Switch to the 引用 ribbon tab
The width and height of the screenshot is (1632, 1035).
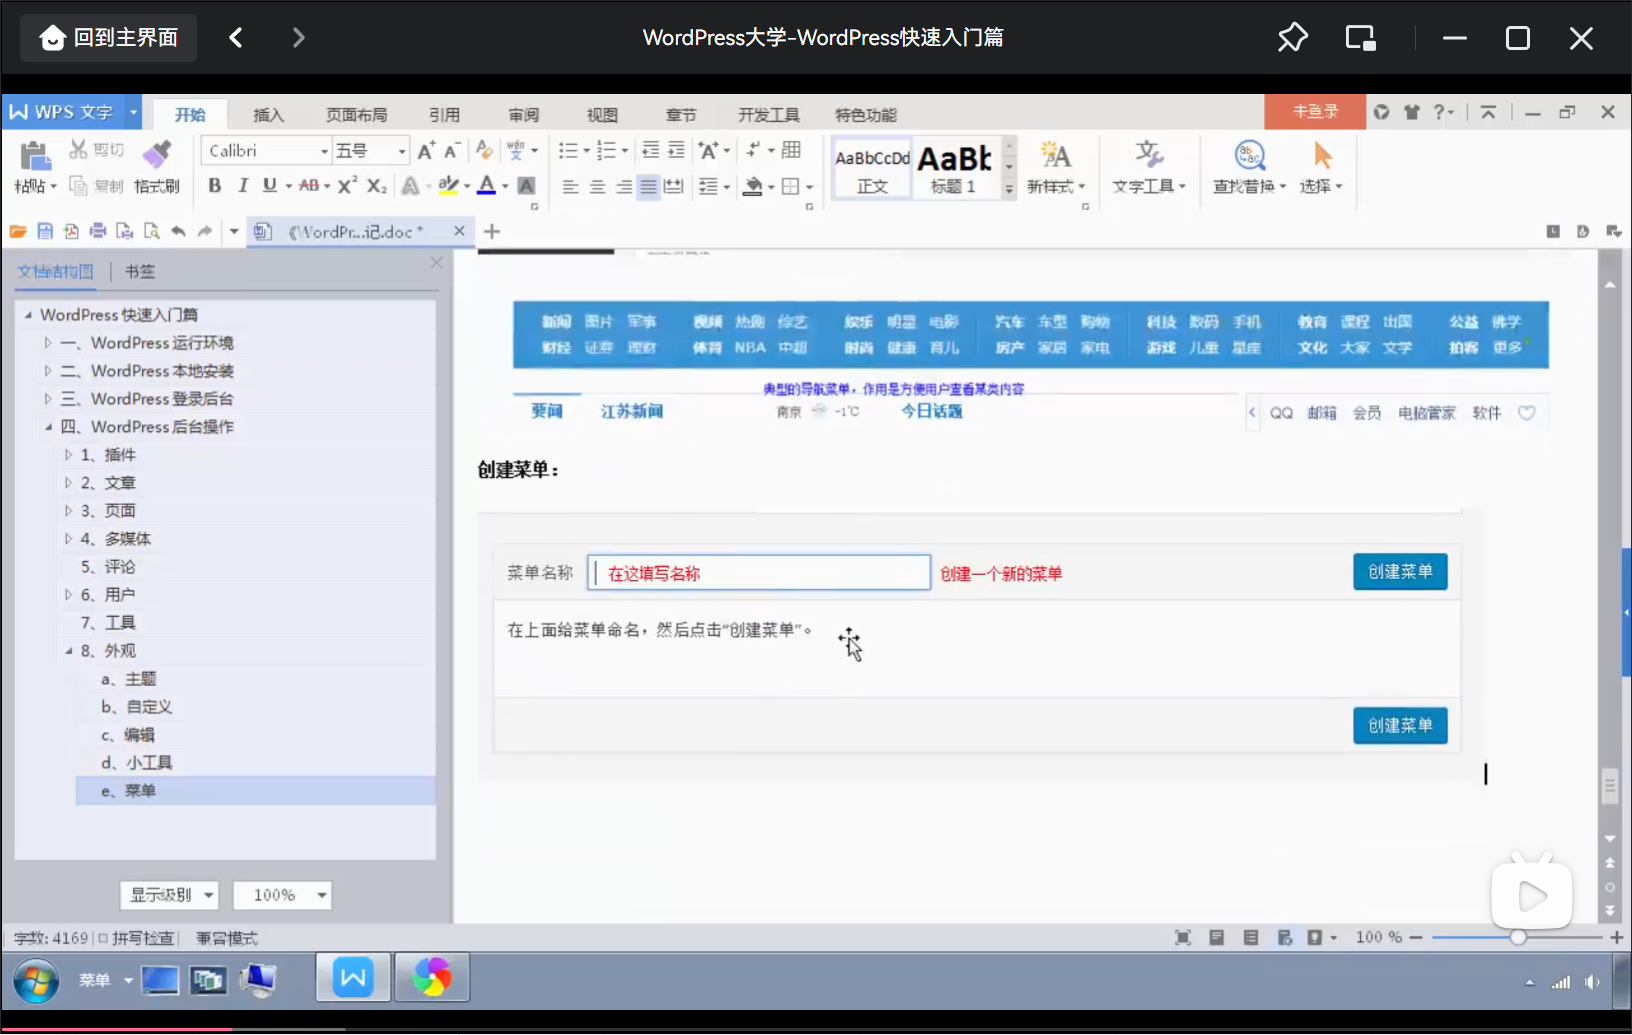tap(444, 115)
